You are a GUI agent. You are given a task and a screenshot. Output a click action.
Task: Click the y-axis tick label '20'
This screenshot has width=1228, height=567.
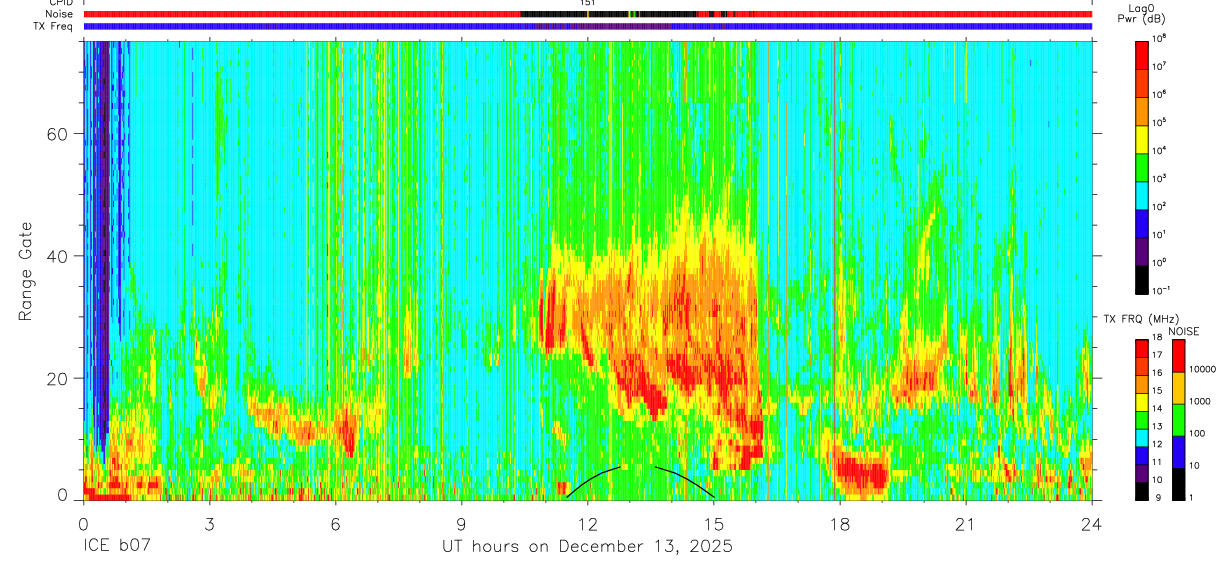[58, 378]
